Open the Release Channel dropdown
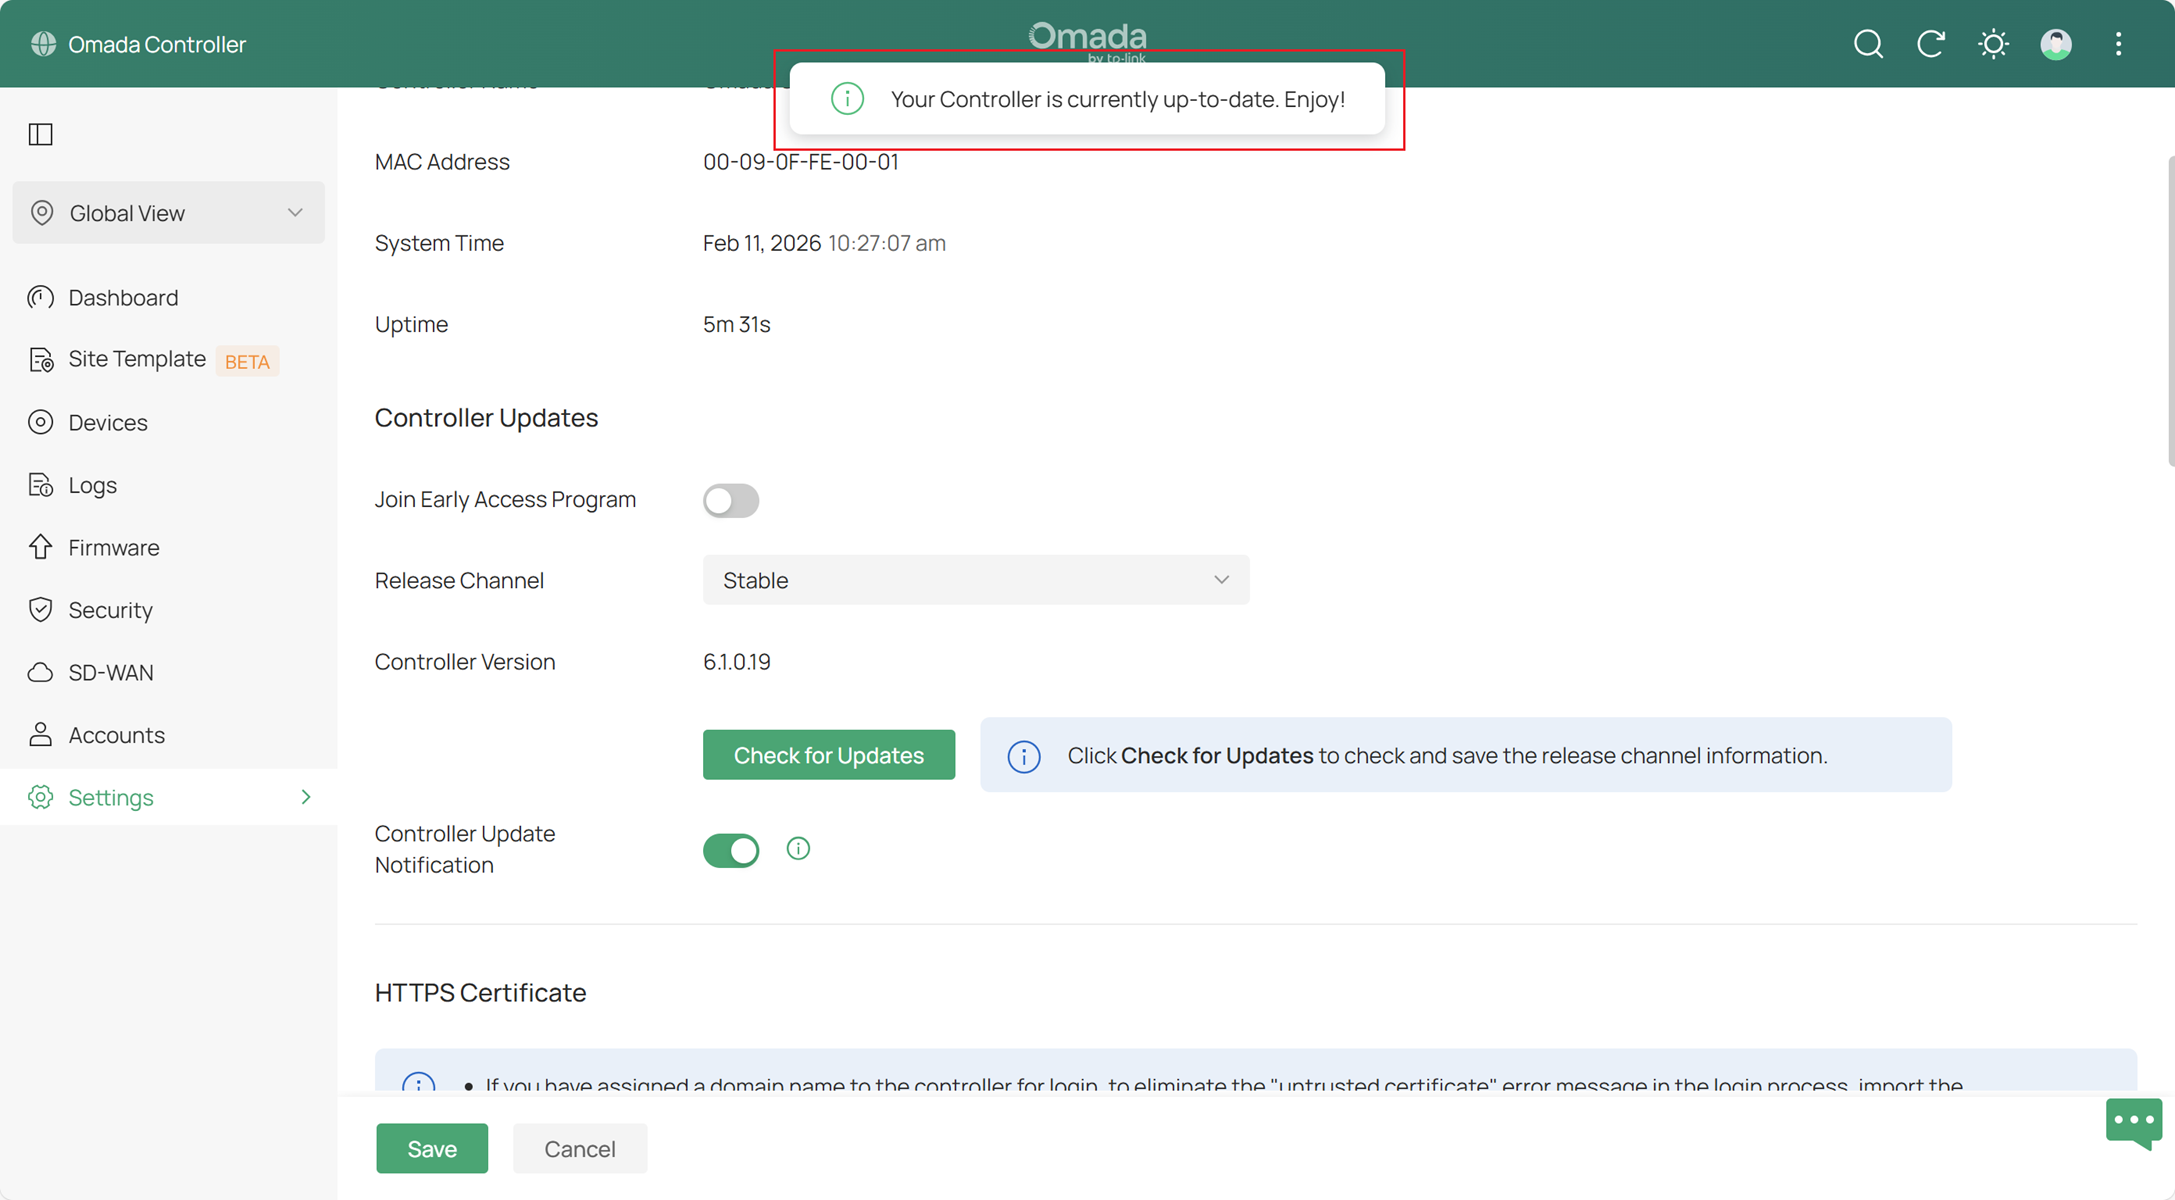2175x1200 pixels. pos(975,580)
